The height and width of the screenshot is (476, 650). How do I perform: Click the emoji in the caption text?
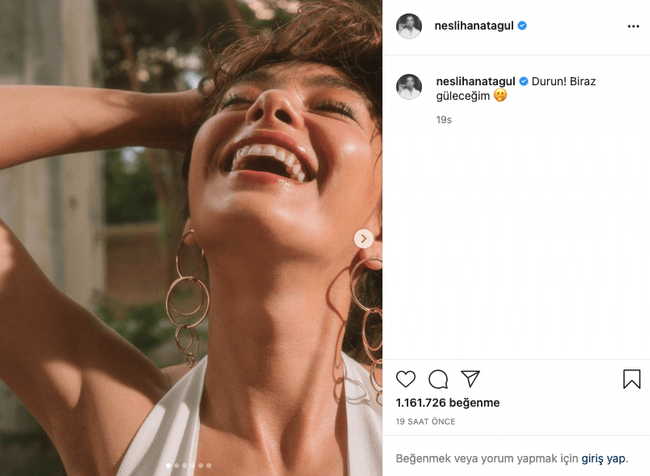[x=501, y=97]
